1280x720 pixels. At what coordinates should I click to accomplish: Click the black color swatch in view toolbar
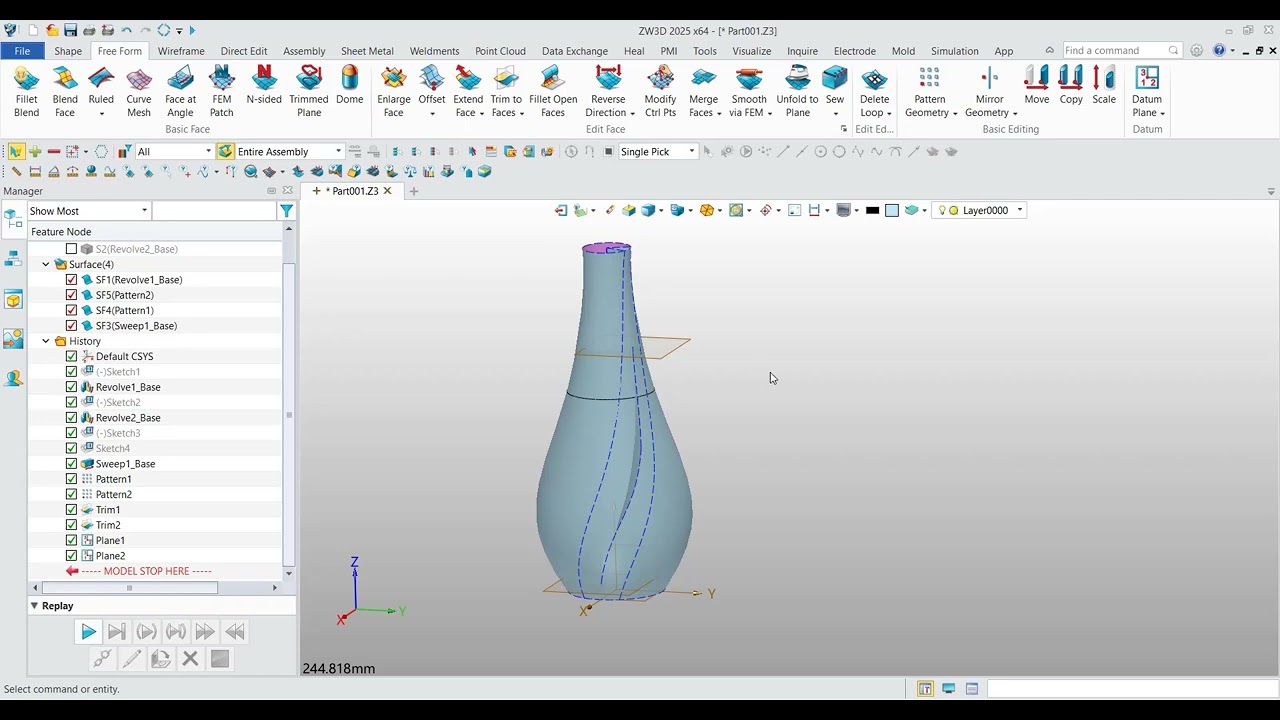[x=872, y=211]
